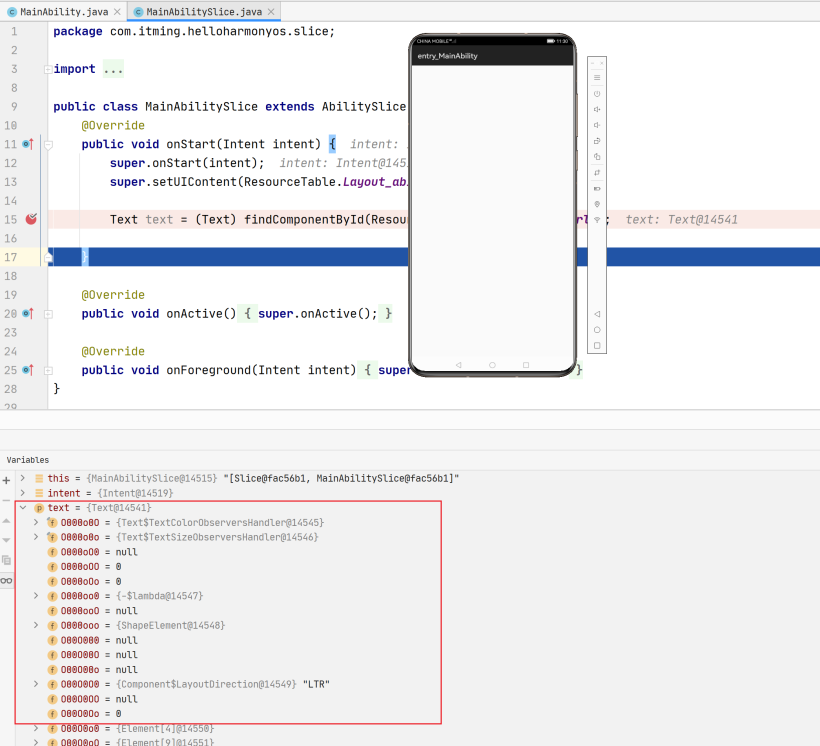Click the inline hint 'text: Text@14541'
This screenshot has height=746, width=820.
click(x=681, y=220)
